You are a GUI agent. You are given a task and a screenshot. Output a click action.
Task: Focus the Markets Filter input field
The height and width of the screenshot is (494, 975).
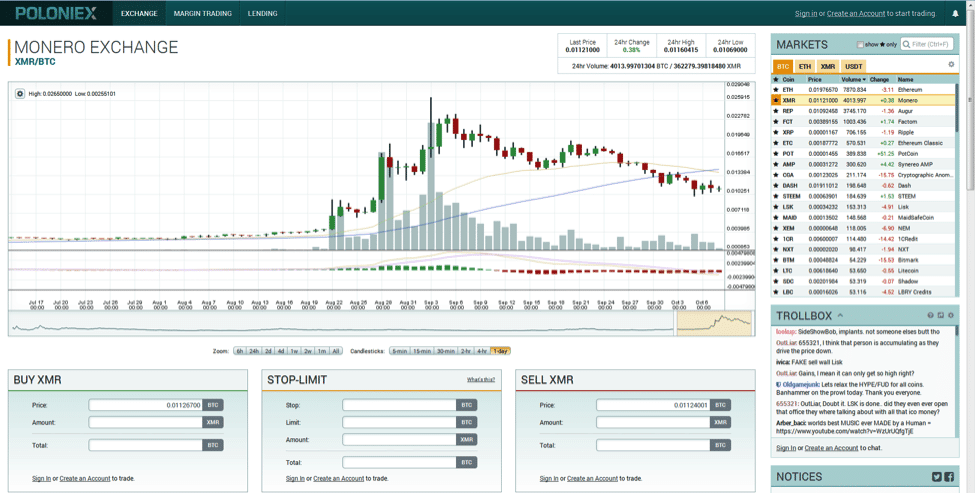[x=927, y=44]
